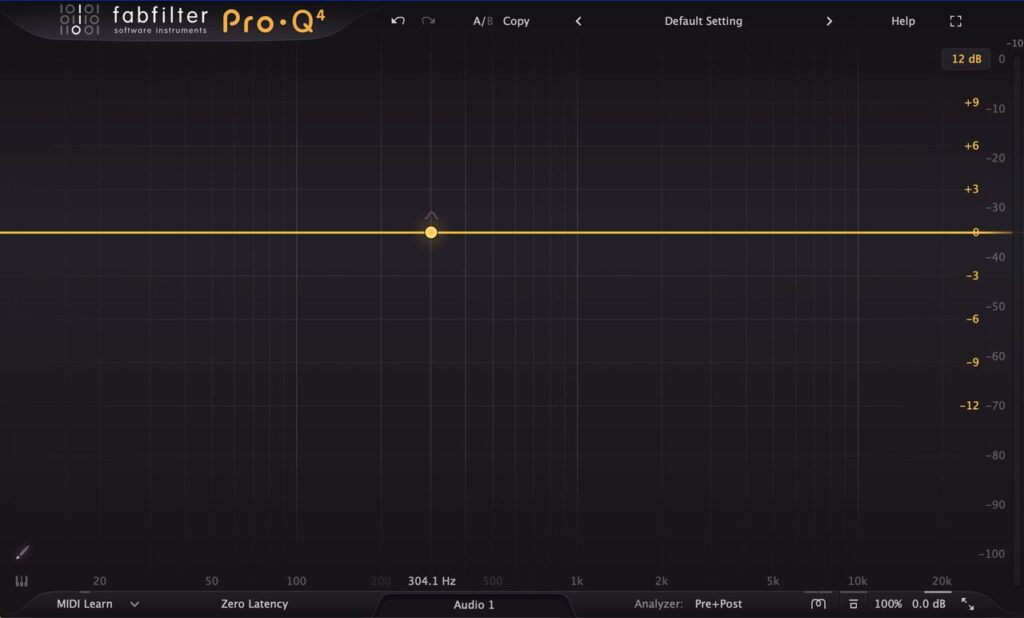This screenshot has height=618, width=1024.
Task: Select the EQ band dot at 304.1 Hz
Action: pyautogui.click(x=431, y=233)
